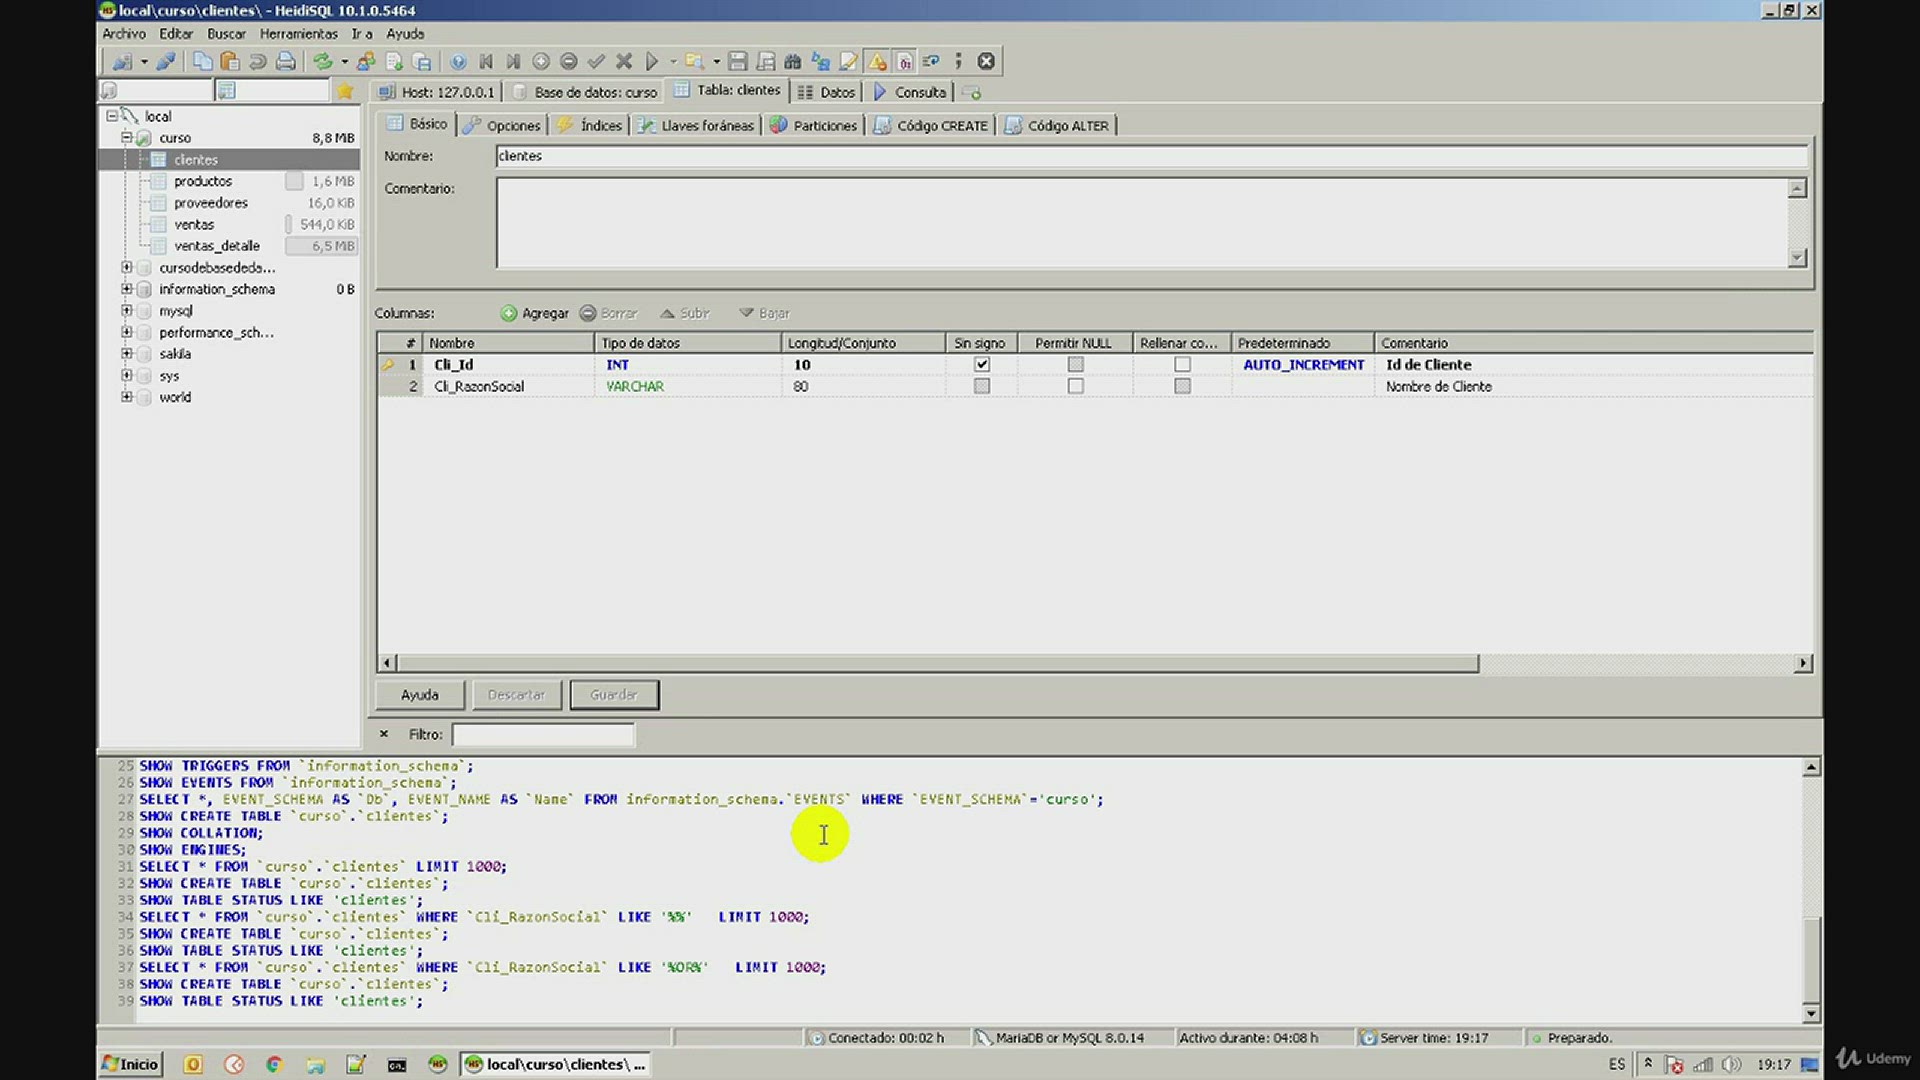The height and width of the screenshot is (1080, 1920).
Task: Open the Llaves foráneas tab
Action: pos(696,126)
